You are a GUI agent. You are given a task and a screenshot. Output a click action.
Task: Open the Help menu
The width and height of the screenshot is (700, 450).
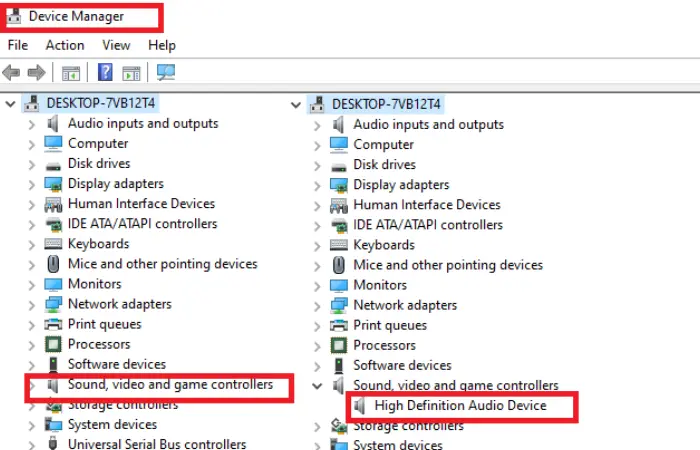pos(162,45)
